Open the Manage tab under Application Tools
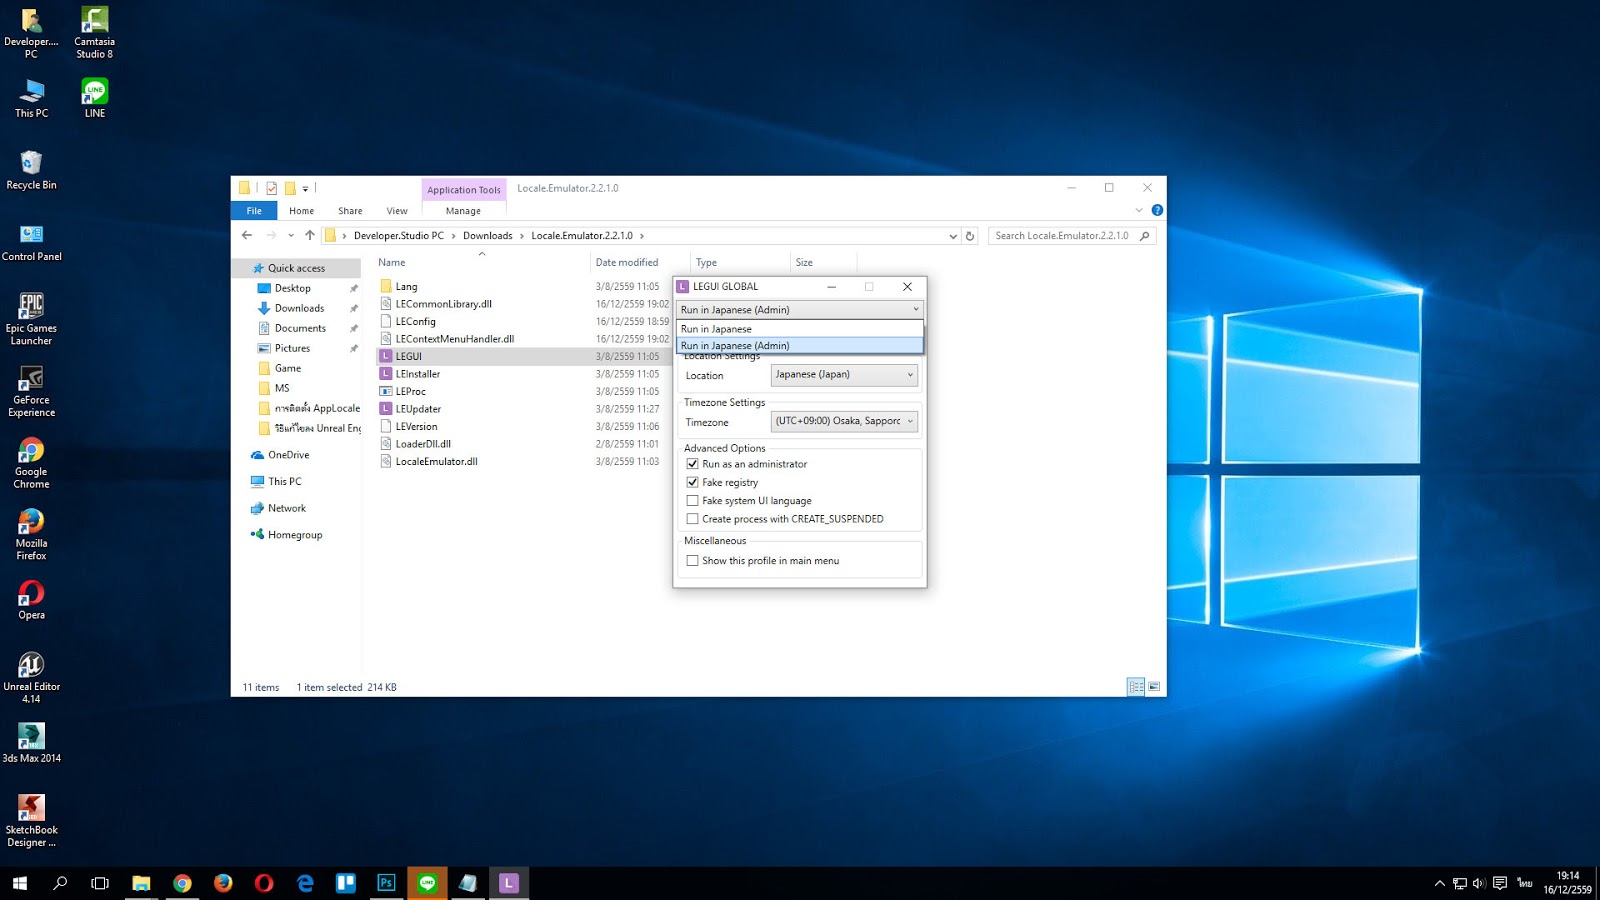 pos(463,210)
